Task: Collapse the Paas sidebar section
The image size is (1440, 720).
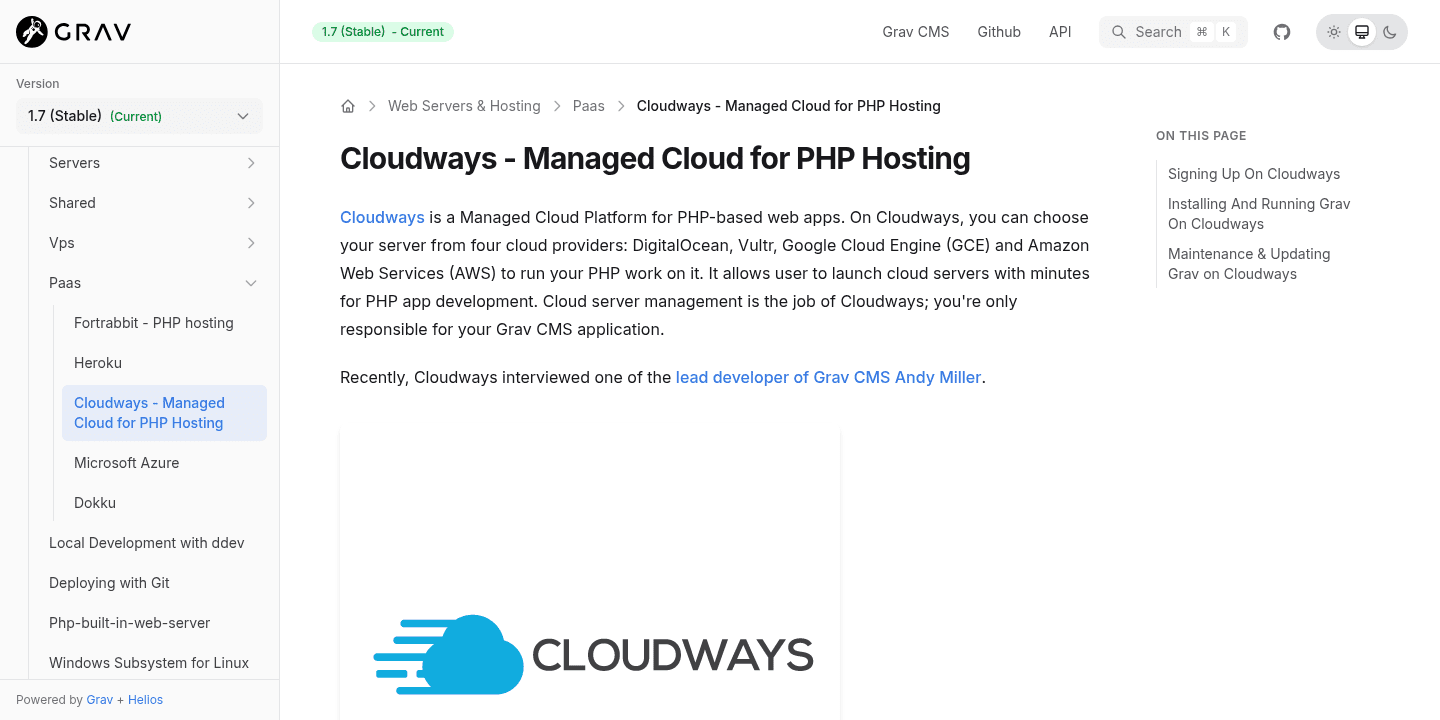Action: click(251, 283)
